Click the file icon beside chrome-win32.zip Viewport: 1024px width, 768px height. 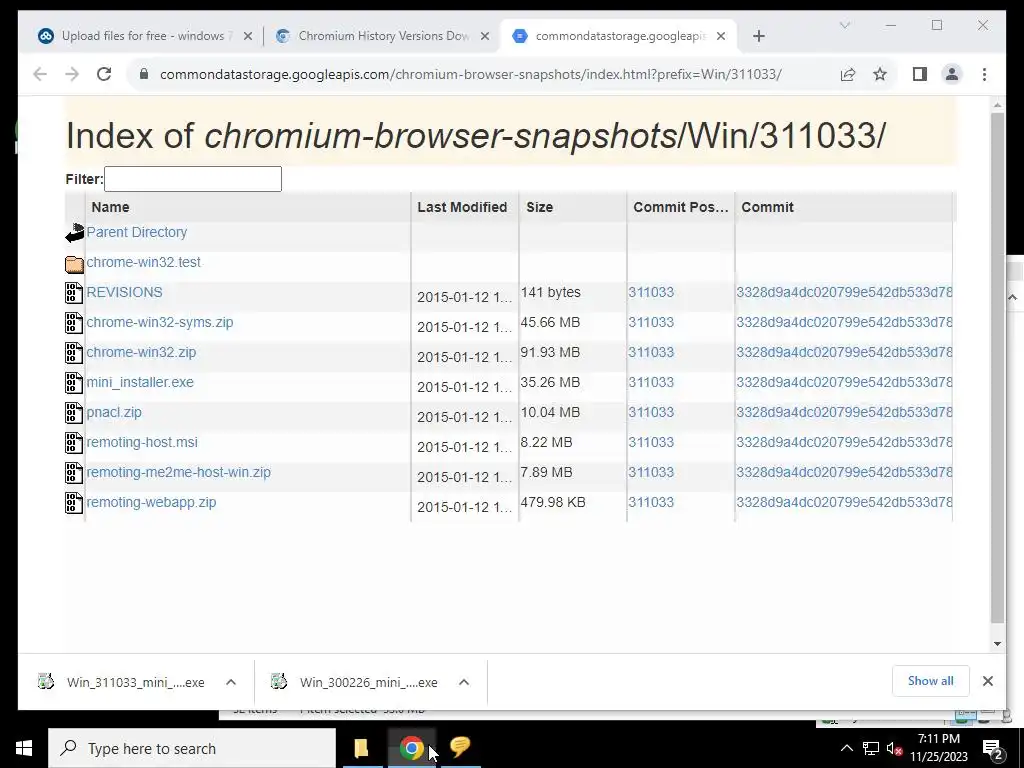(74, 353)
